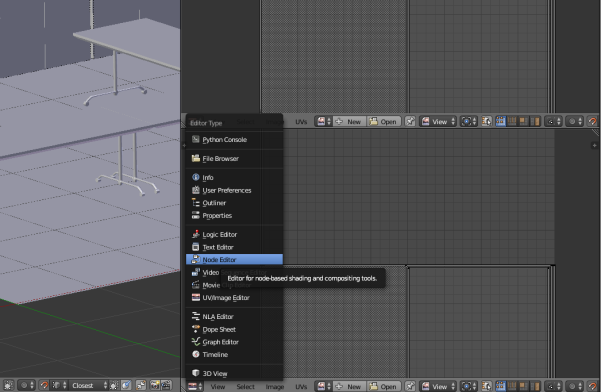Open snap element dropdown in 3D view header
This screenshot has width=601, height=392.
pos(59,385)
